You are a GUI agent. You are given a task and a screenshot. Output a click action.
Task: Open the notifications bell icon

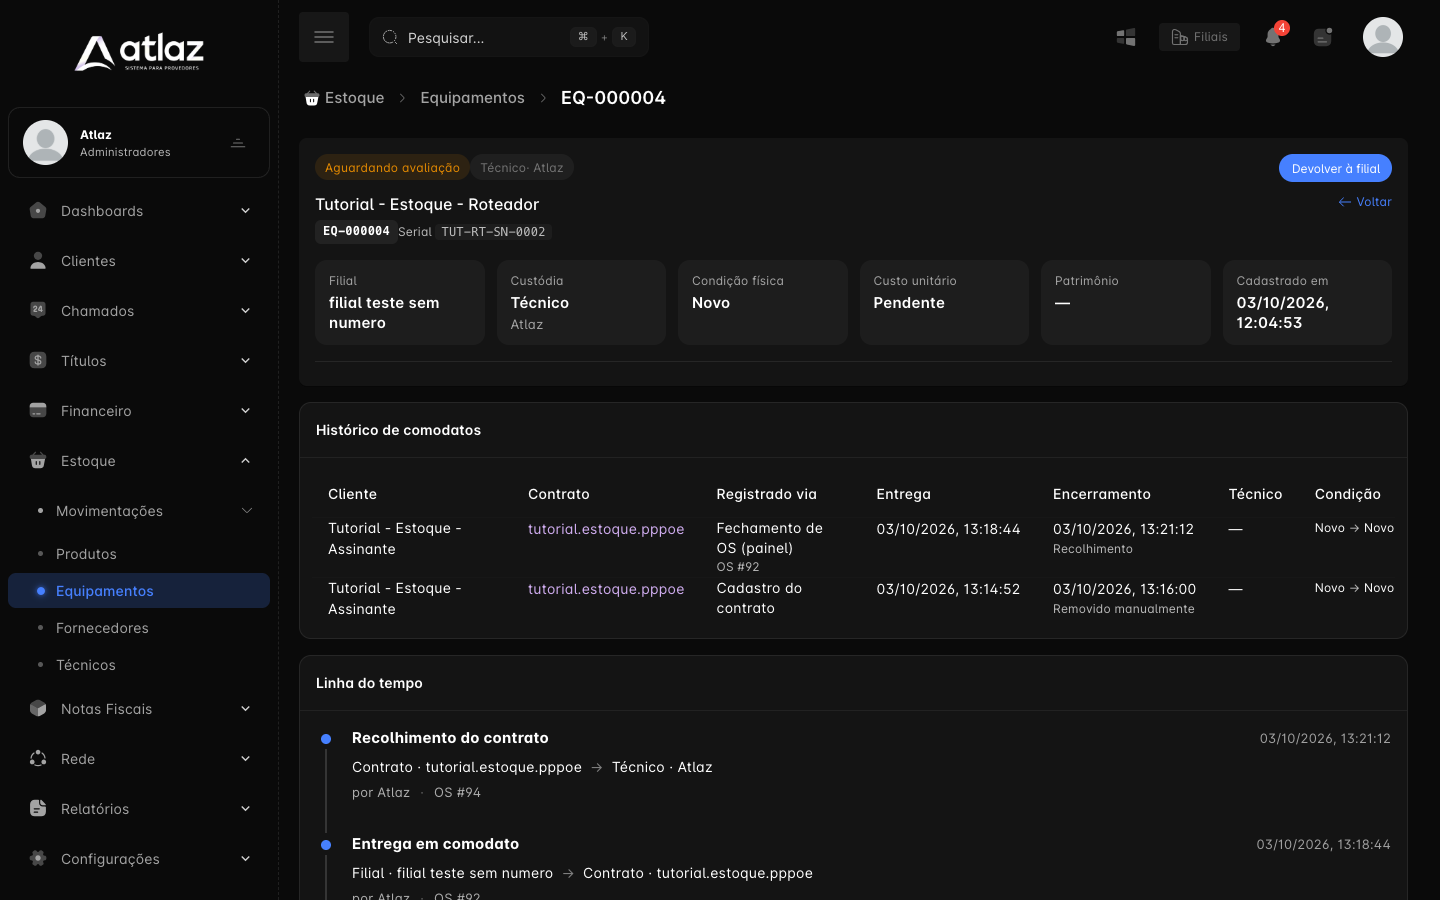coord(1273,37)
